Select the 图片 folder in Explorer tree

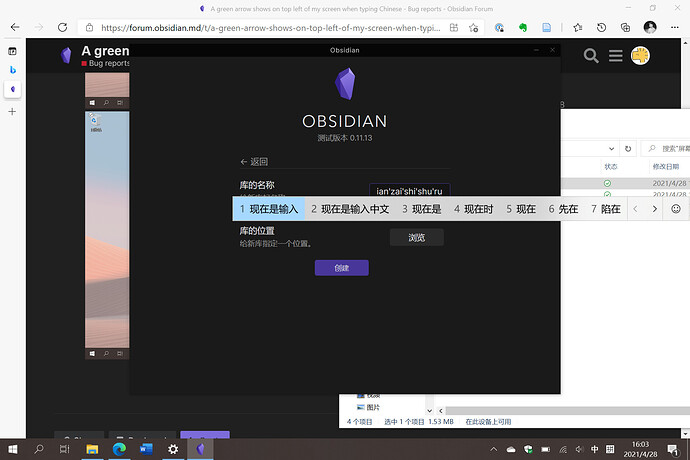368,407
